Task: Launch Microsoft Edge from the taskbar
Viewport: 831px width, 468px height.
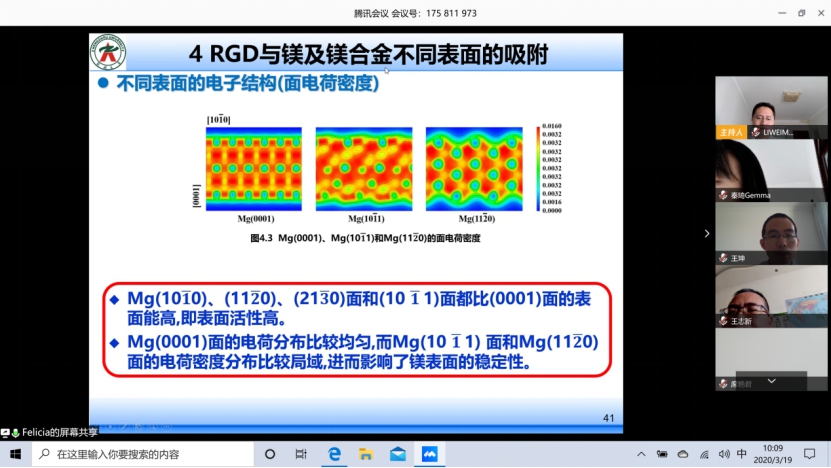Action: [334, 454]
